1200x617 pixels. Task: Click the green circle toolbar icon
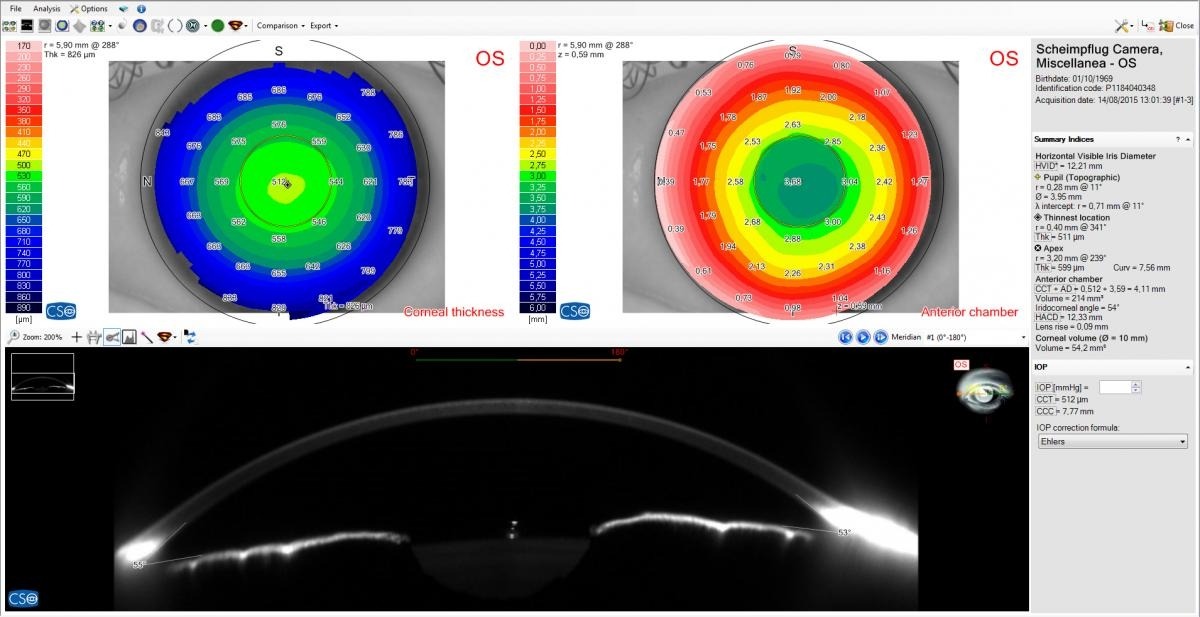pyautogui.click(x=217, y=25)
